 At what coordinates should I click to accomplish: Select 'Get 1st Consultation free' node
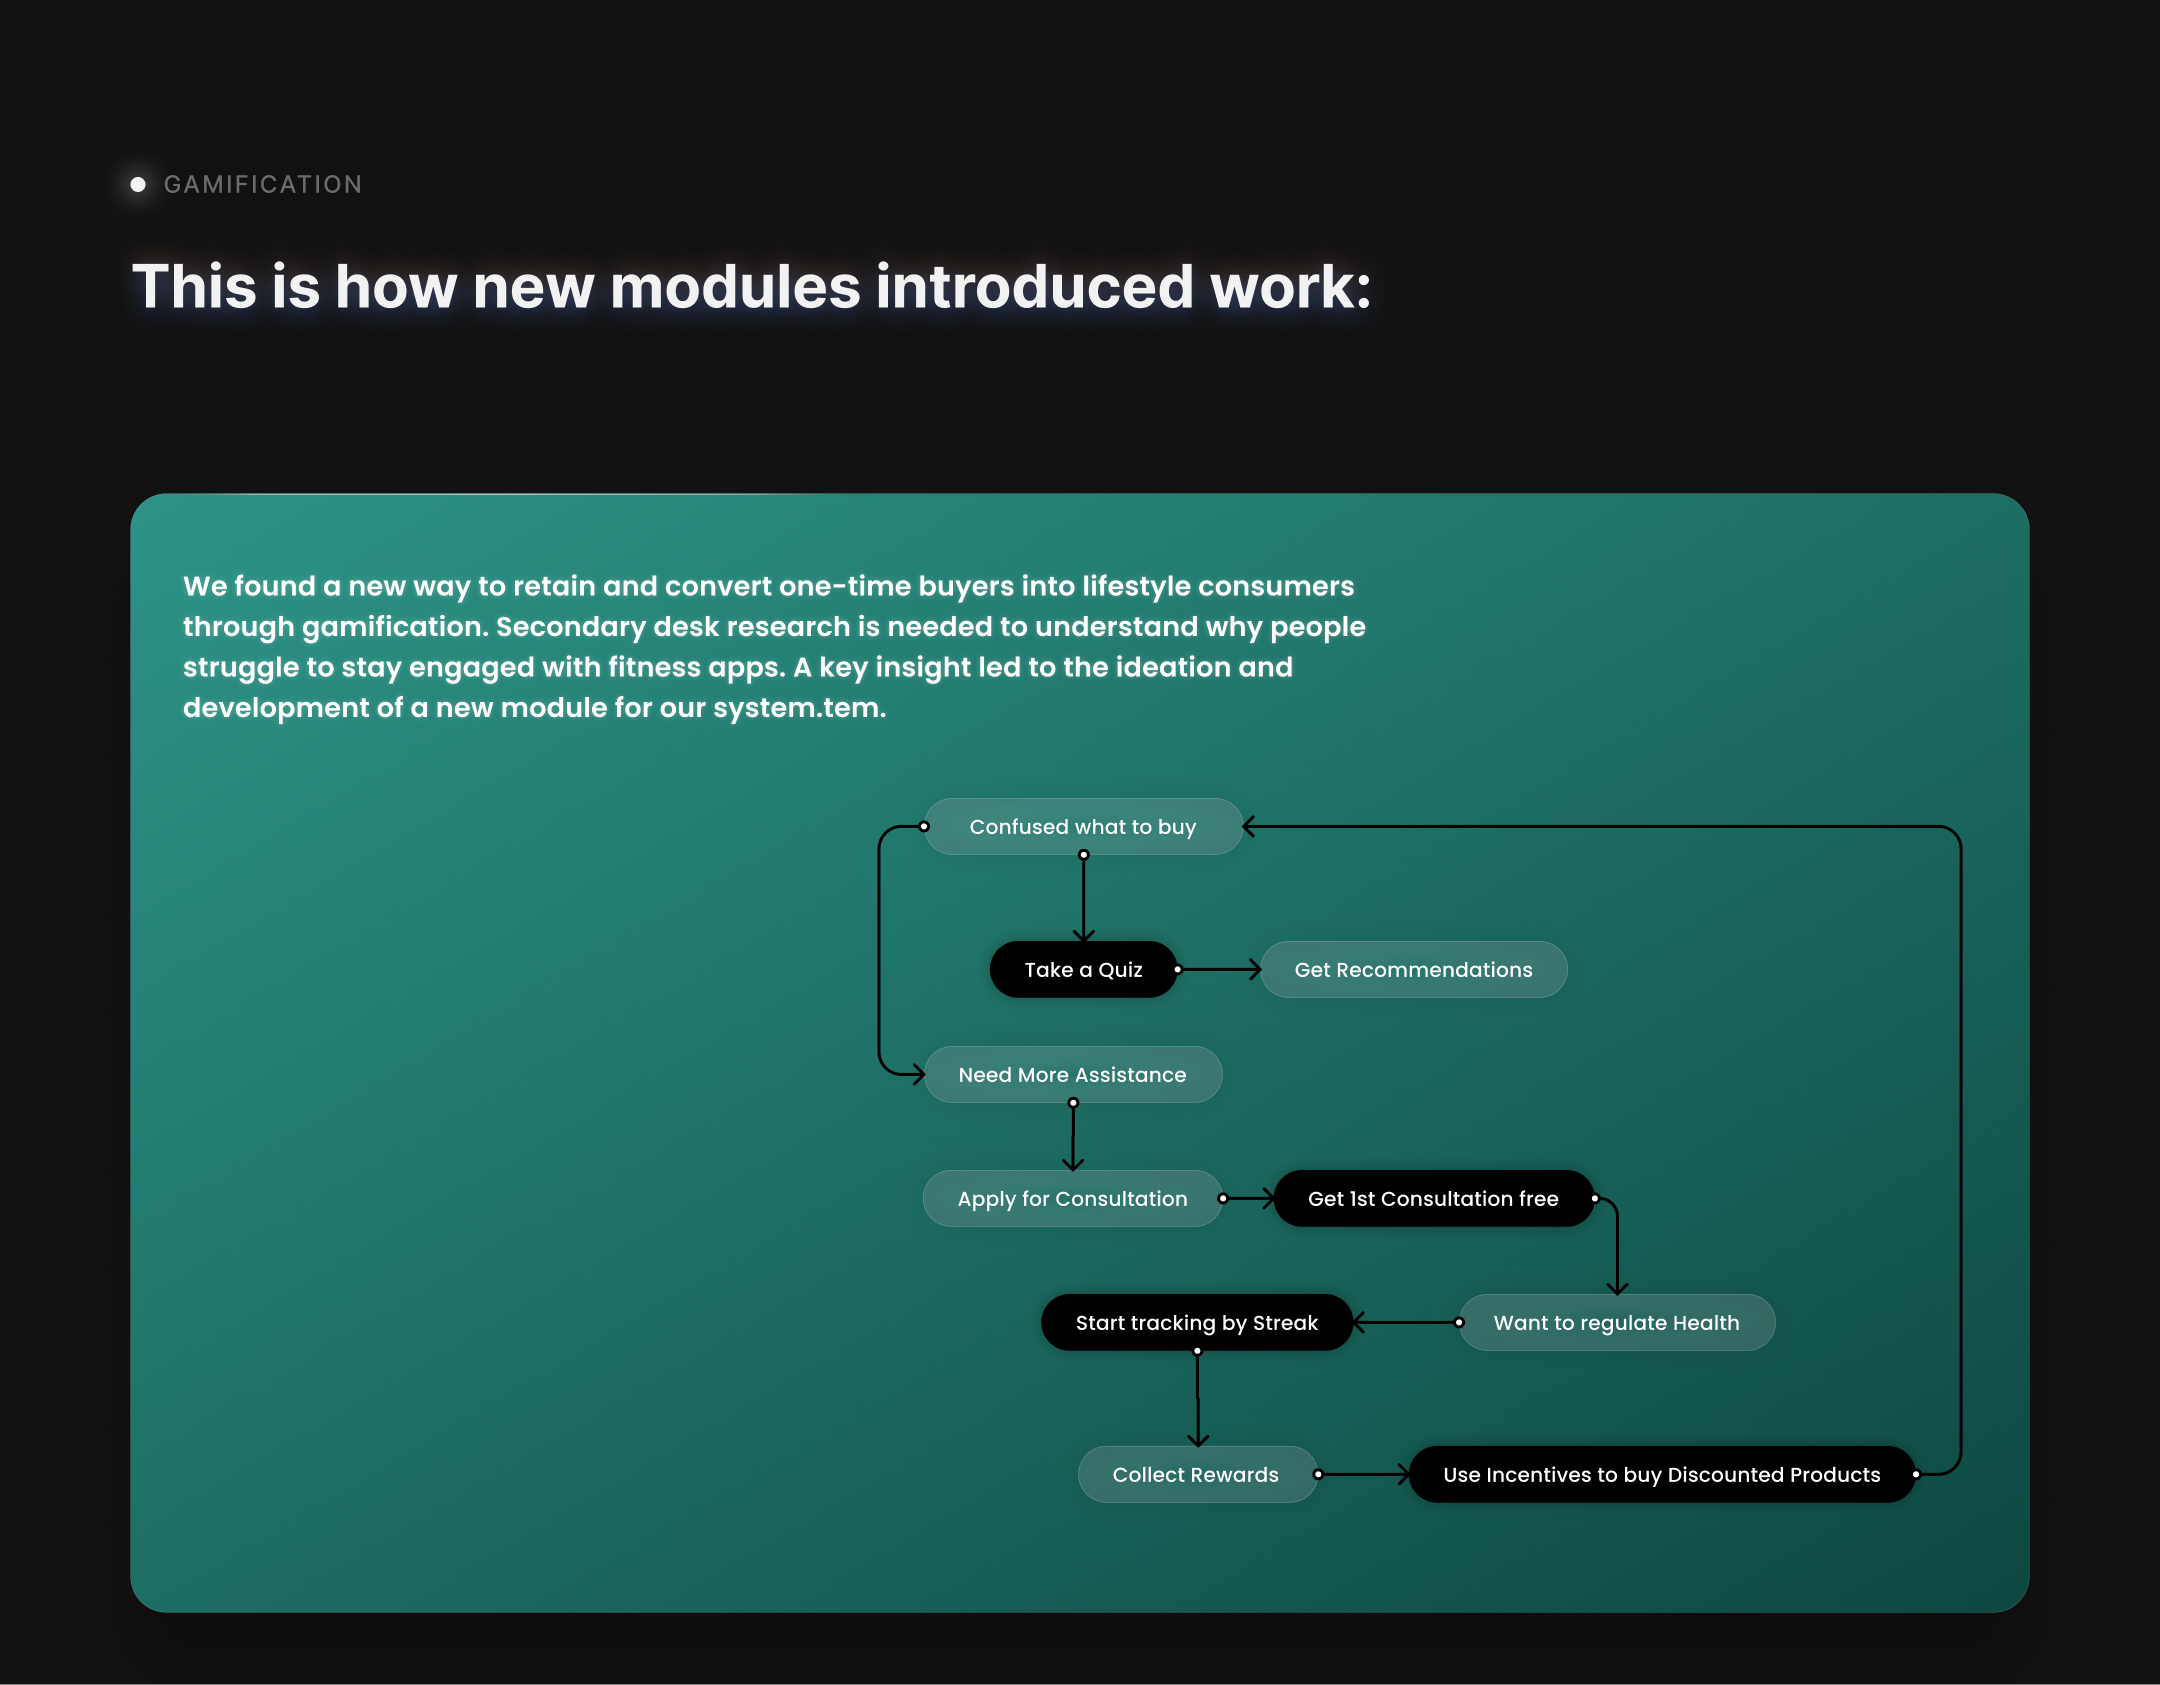[x=1433, y=1199]
